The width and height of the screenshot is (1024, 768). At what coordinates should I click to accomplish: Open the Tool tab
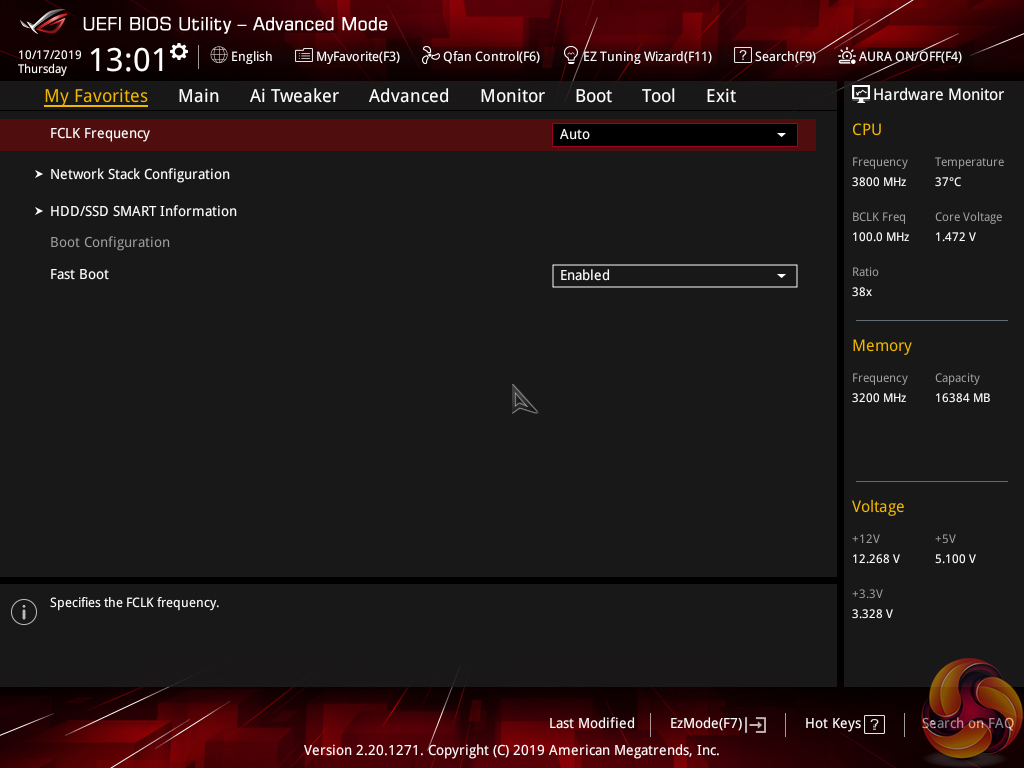coord(658,96)
